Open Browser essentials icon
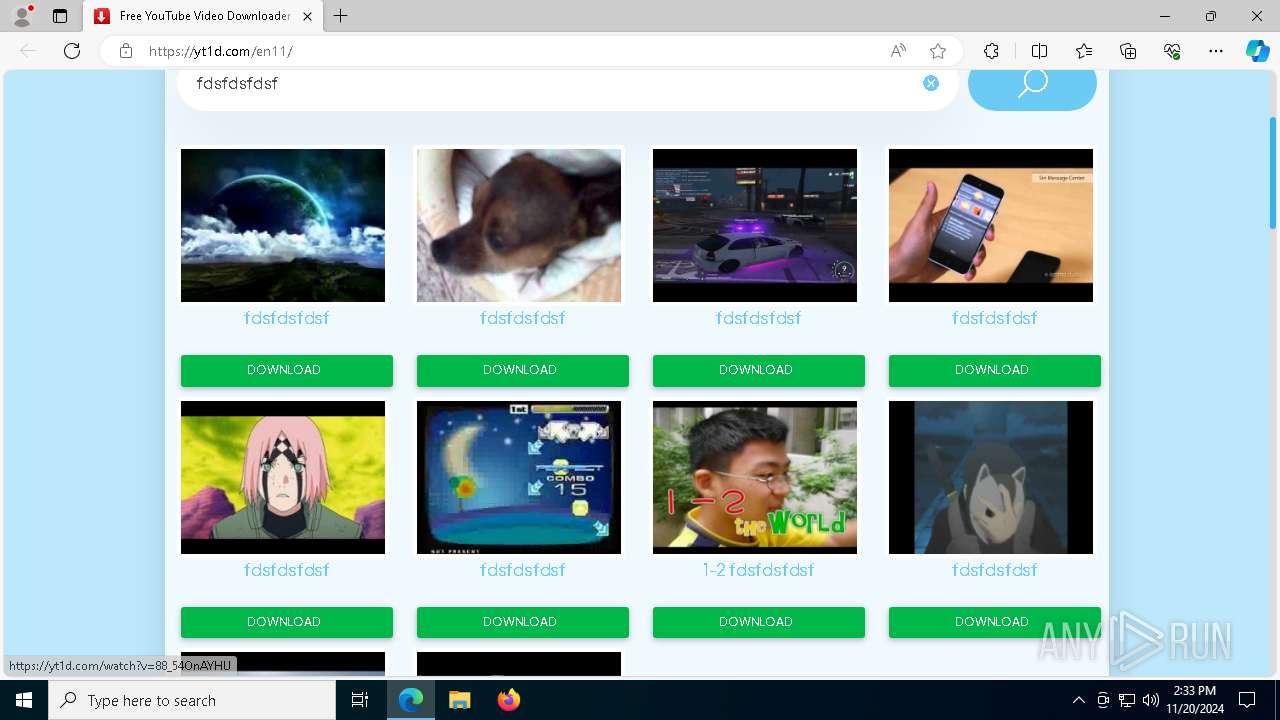1280x720 pixels. [1172, 51]
